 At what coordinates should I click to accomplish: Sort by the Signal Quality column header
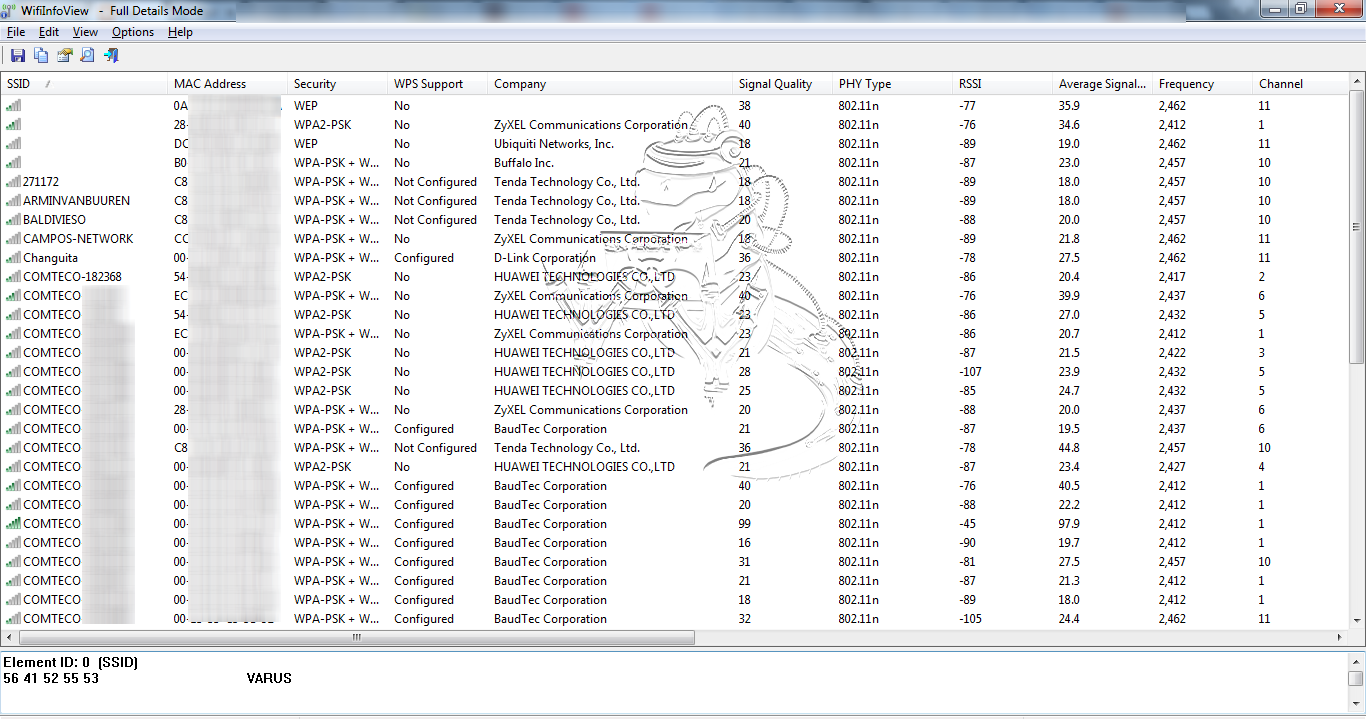click(783, 84)
